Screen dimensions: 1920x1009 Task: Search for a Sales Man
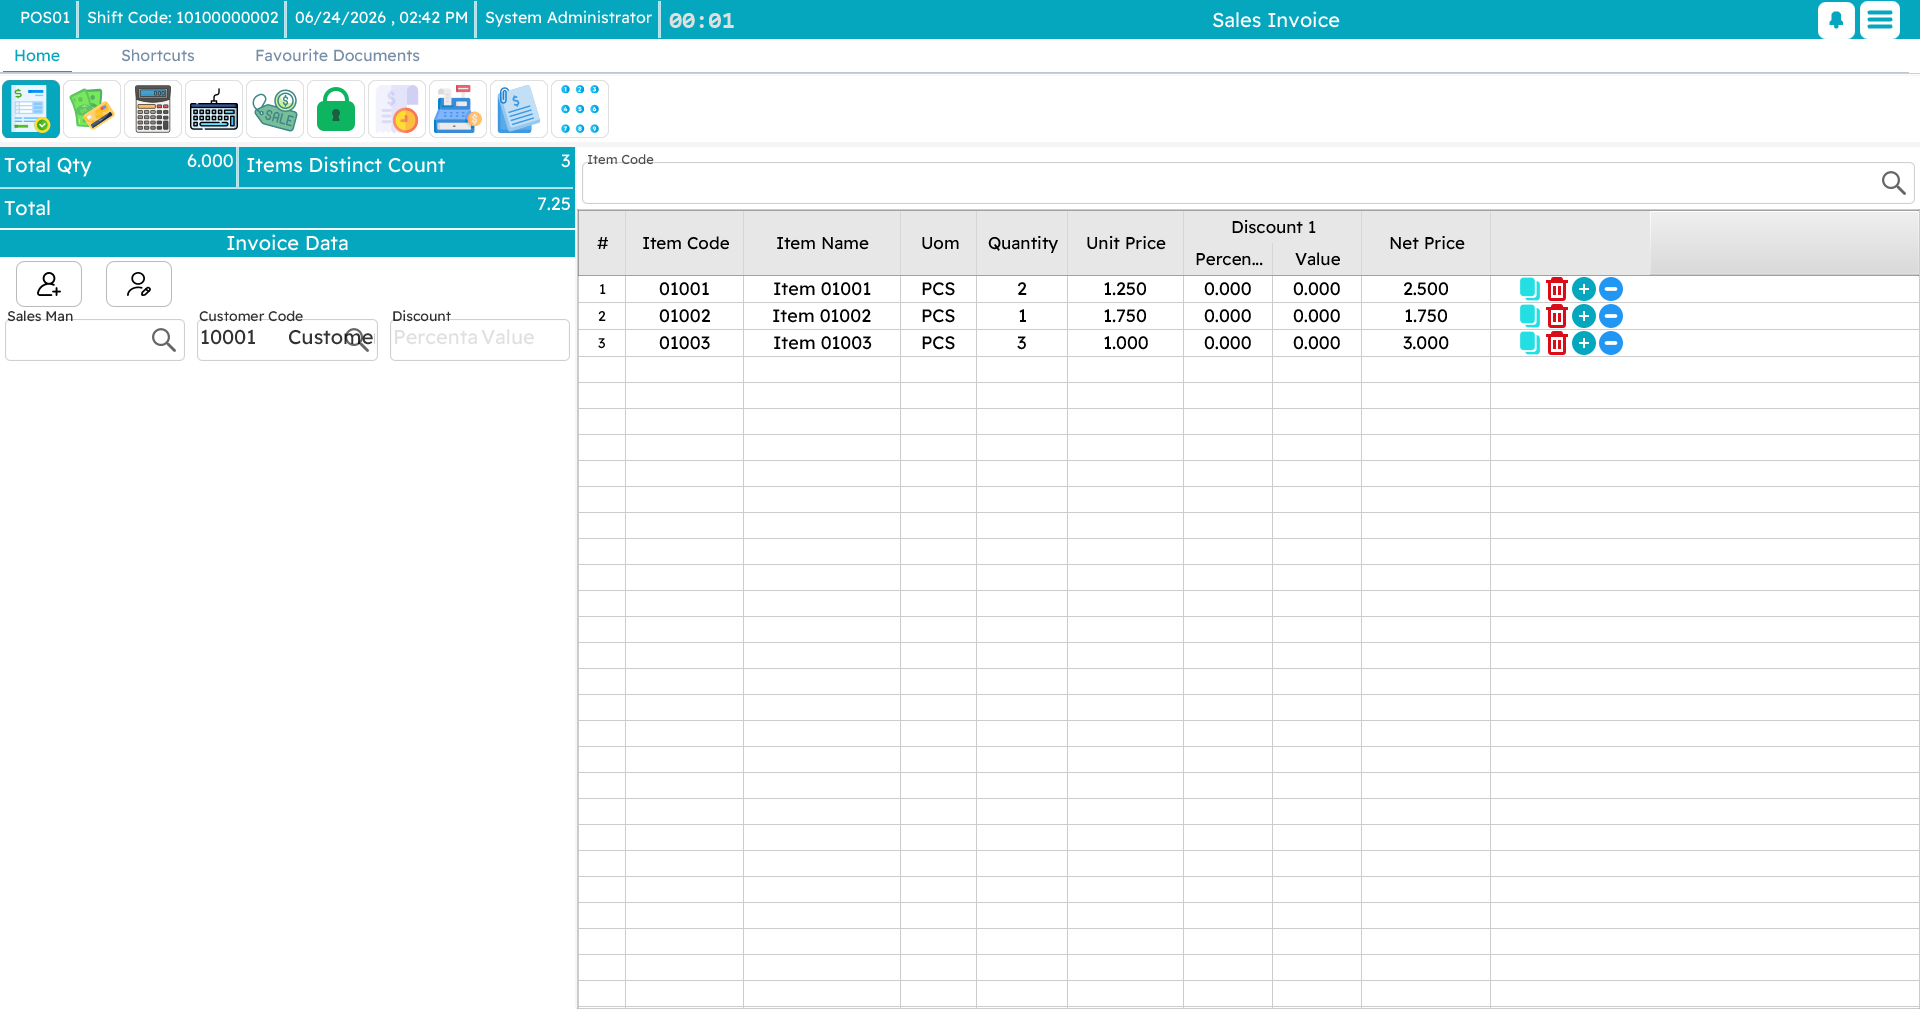[x=163, y=340]
